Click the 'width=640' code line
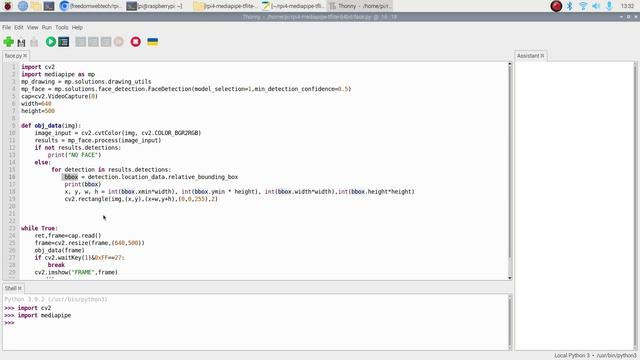 [x=36, y=104]
